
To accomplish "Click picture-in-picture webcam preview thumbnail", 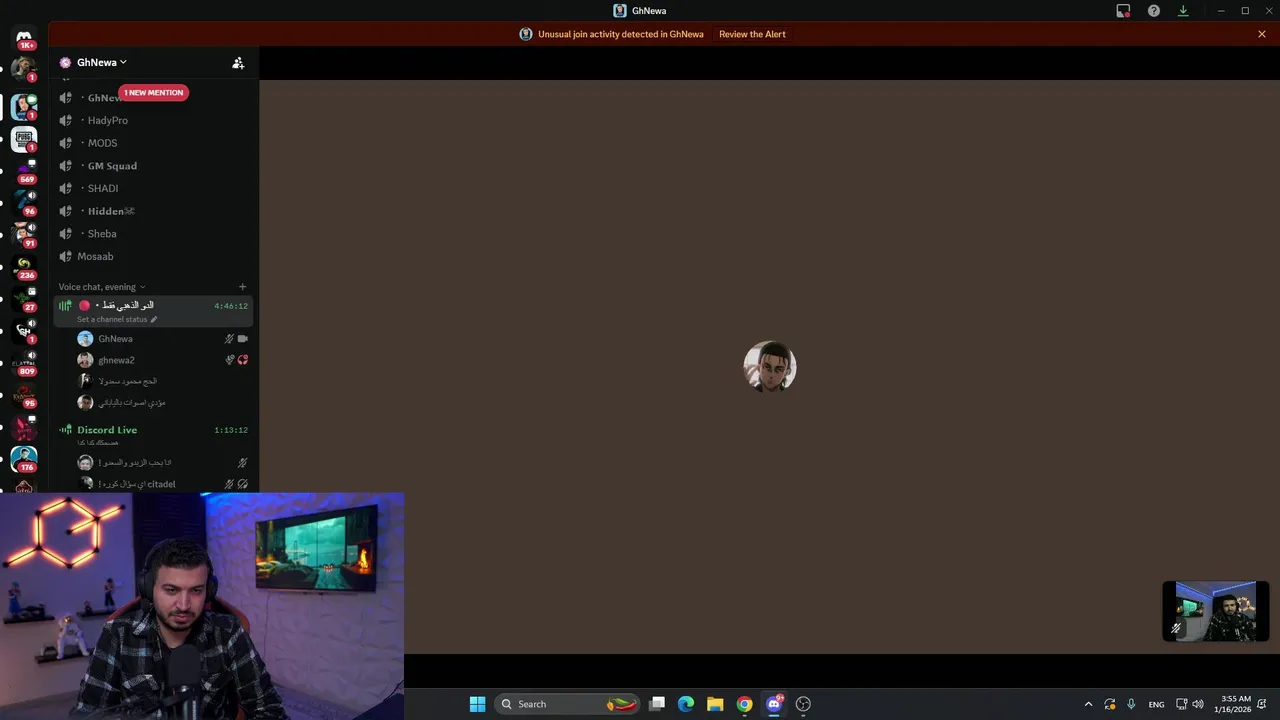I will pos(1215,611).
